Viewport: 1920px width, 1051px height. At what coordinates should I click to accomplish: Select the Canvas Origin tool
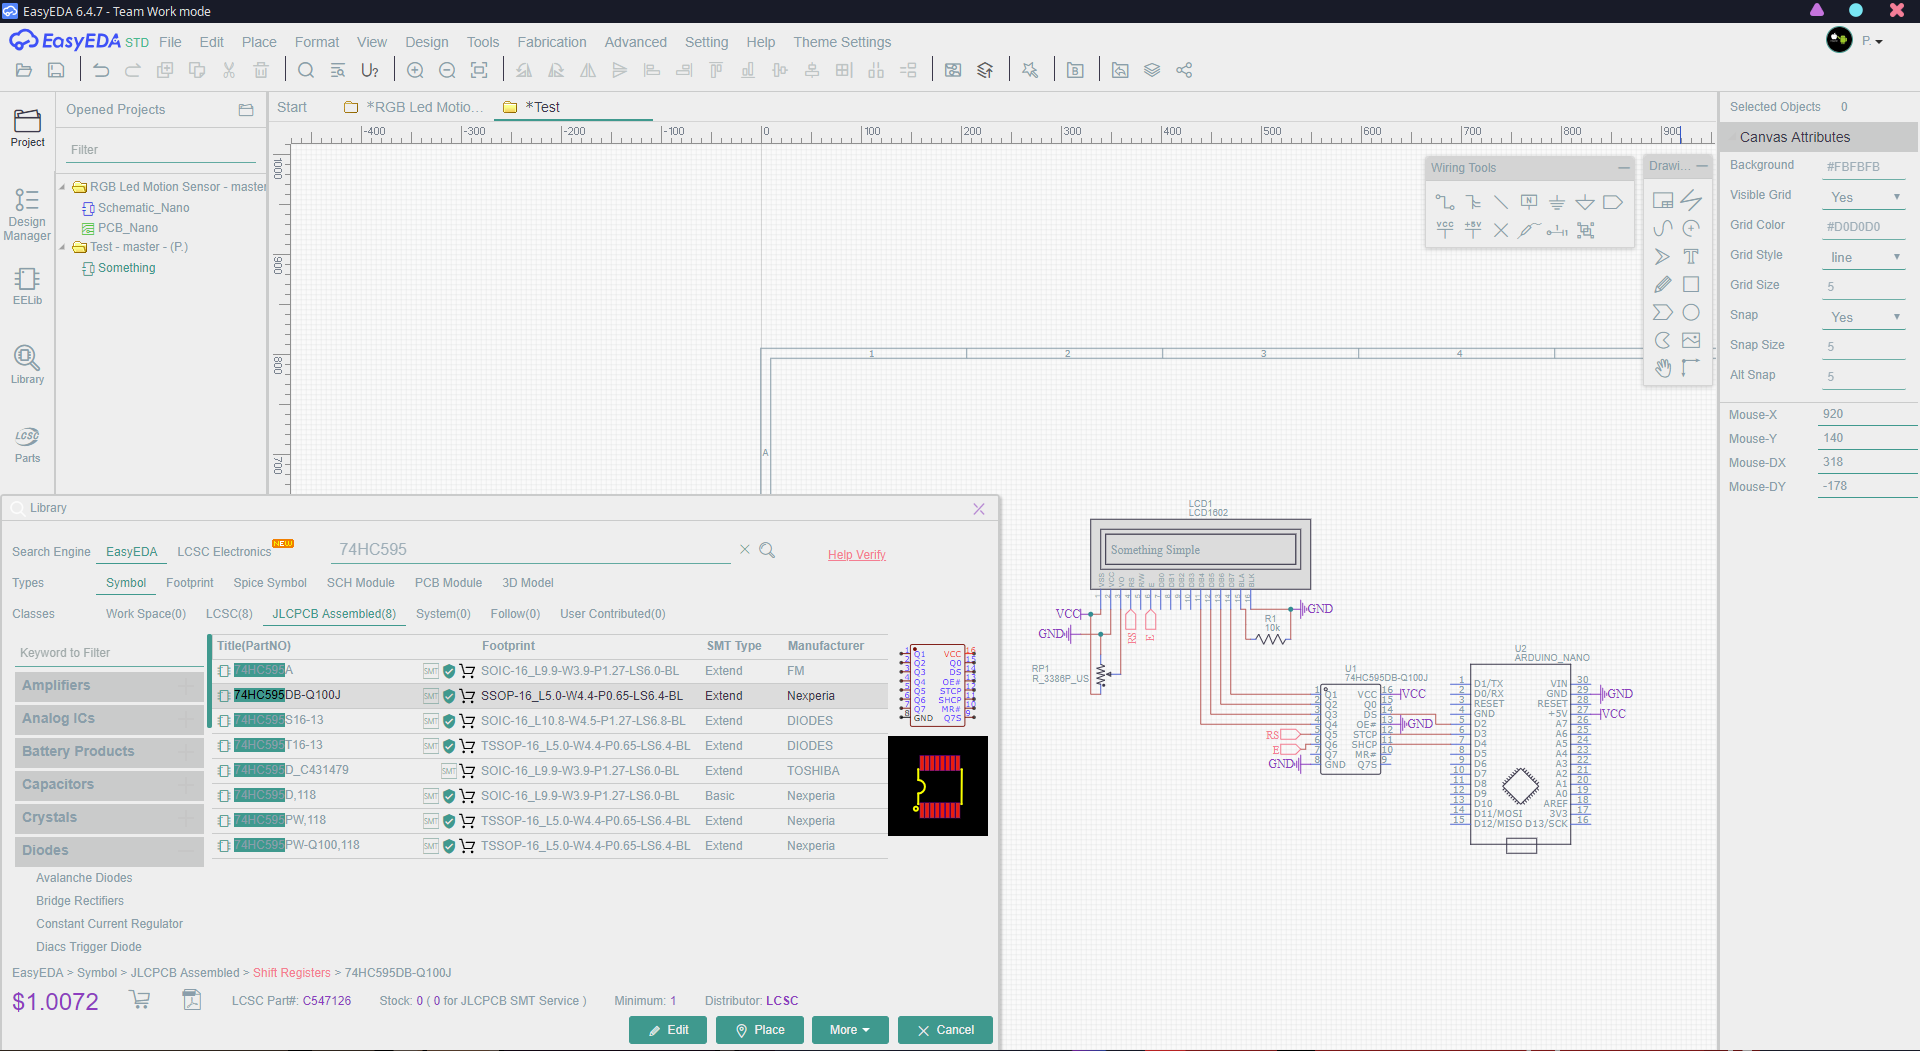point(1691,368)
